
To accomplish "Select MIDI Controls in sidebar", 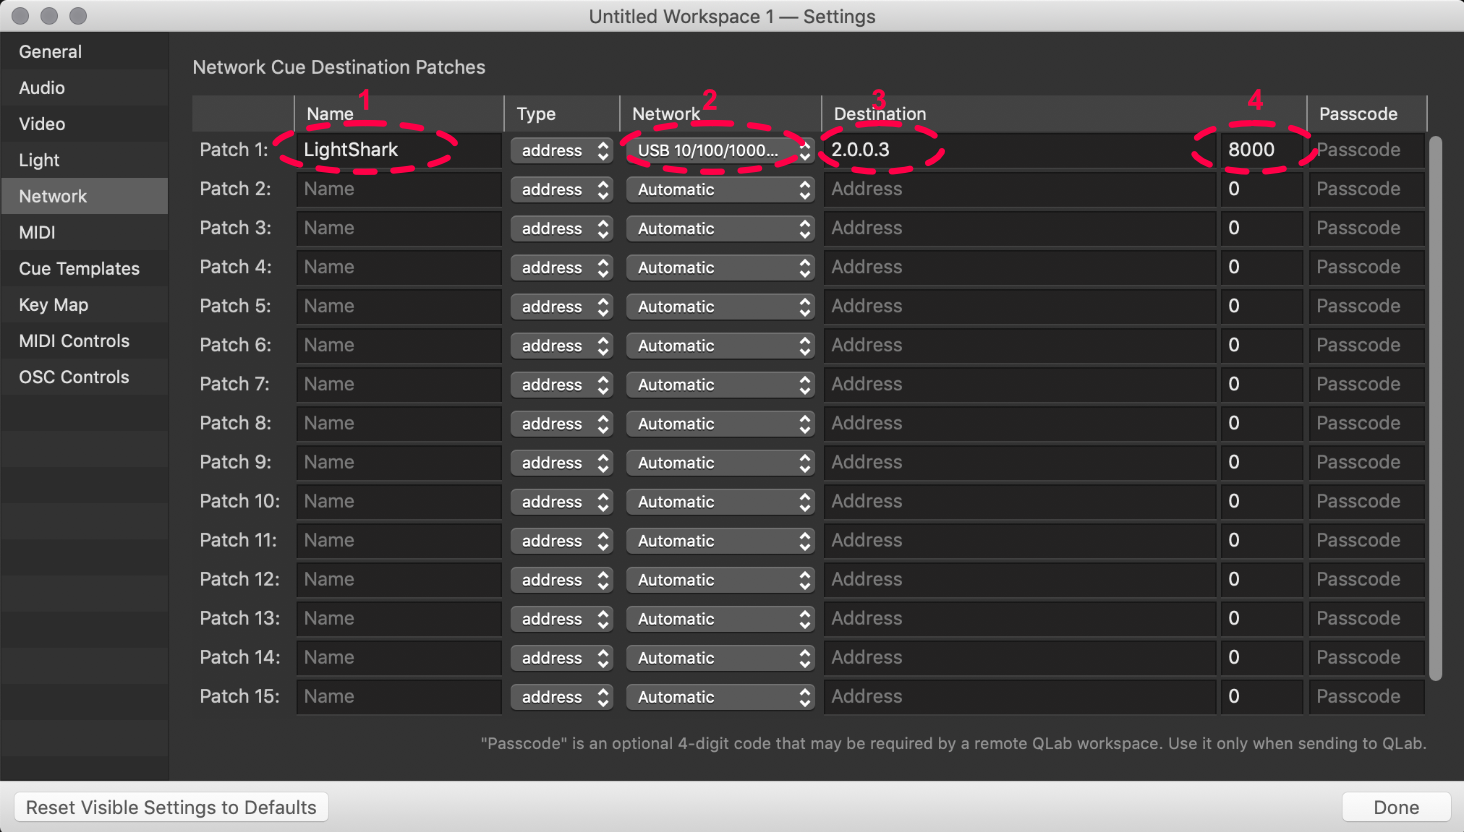I will pyautogui.click(x=84, y=340).
